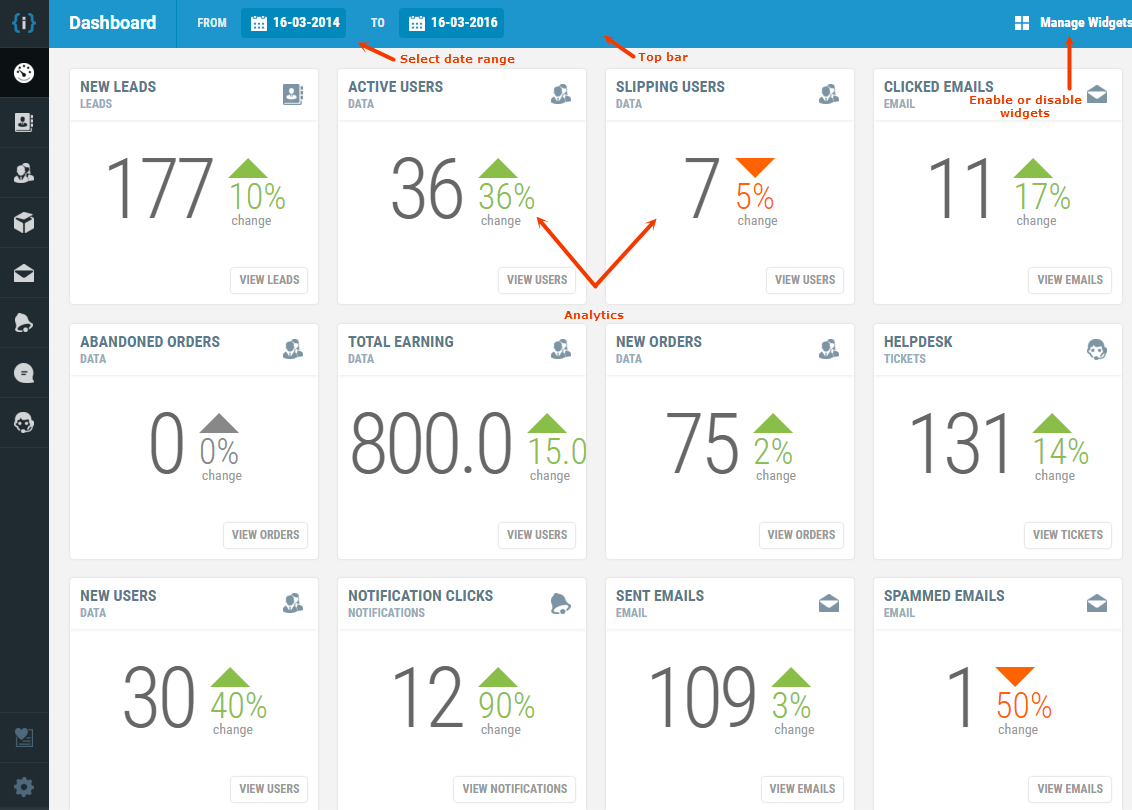Click the headset icon on the Helpdesk widget
This screenshot has height=810, width=1132.
(x=1097, y=349)
